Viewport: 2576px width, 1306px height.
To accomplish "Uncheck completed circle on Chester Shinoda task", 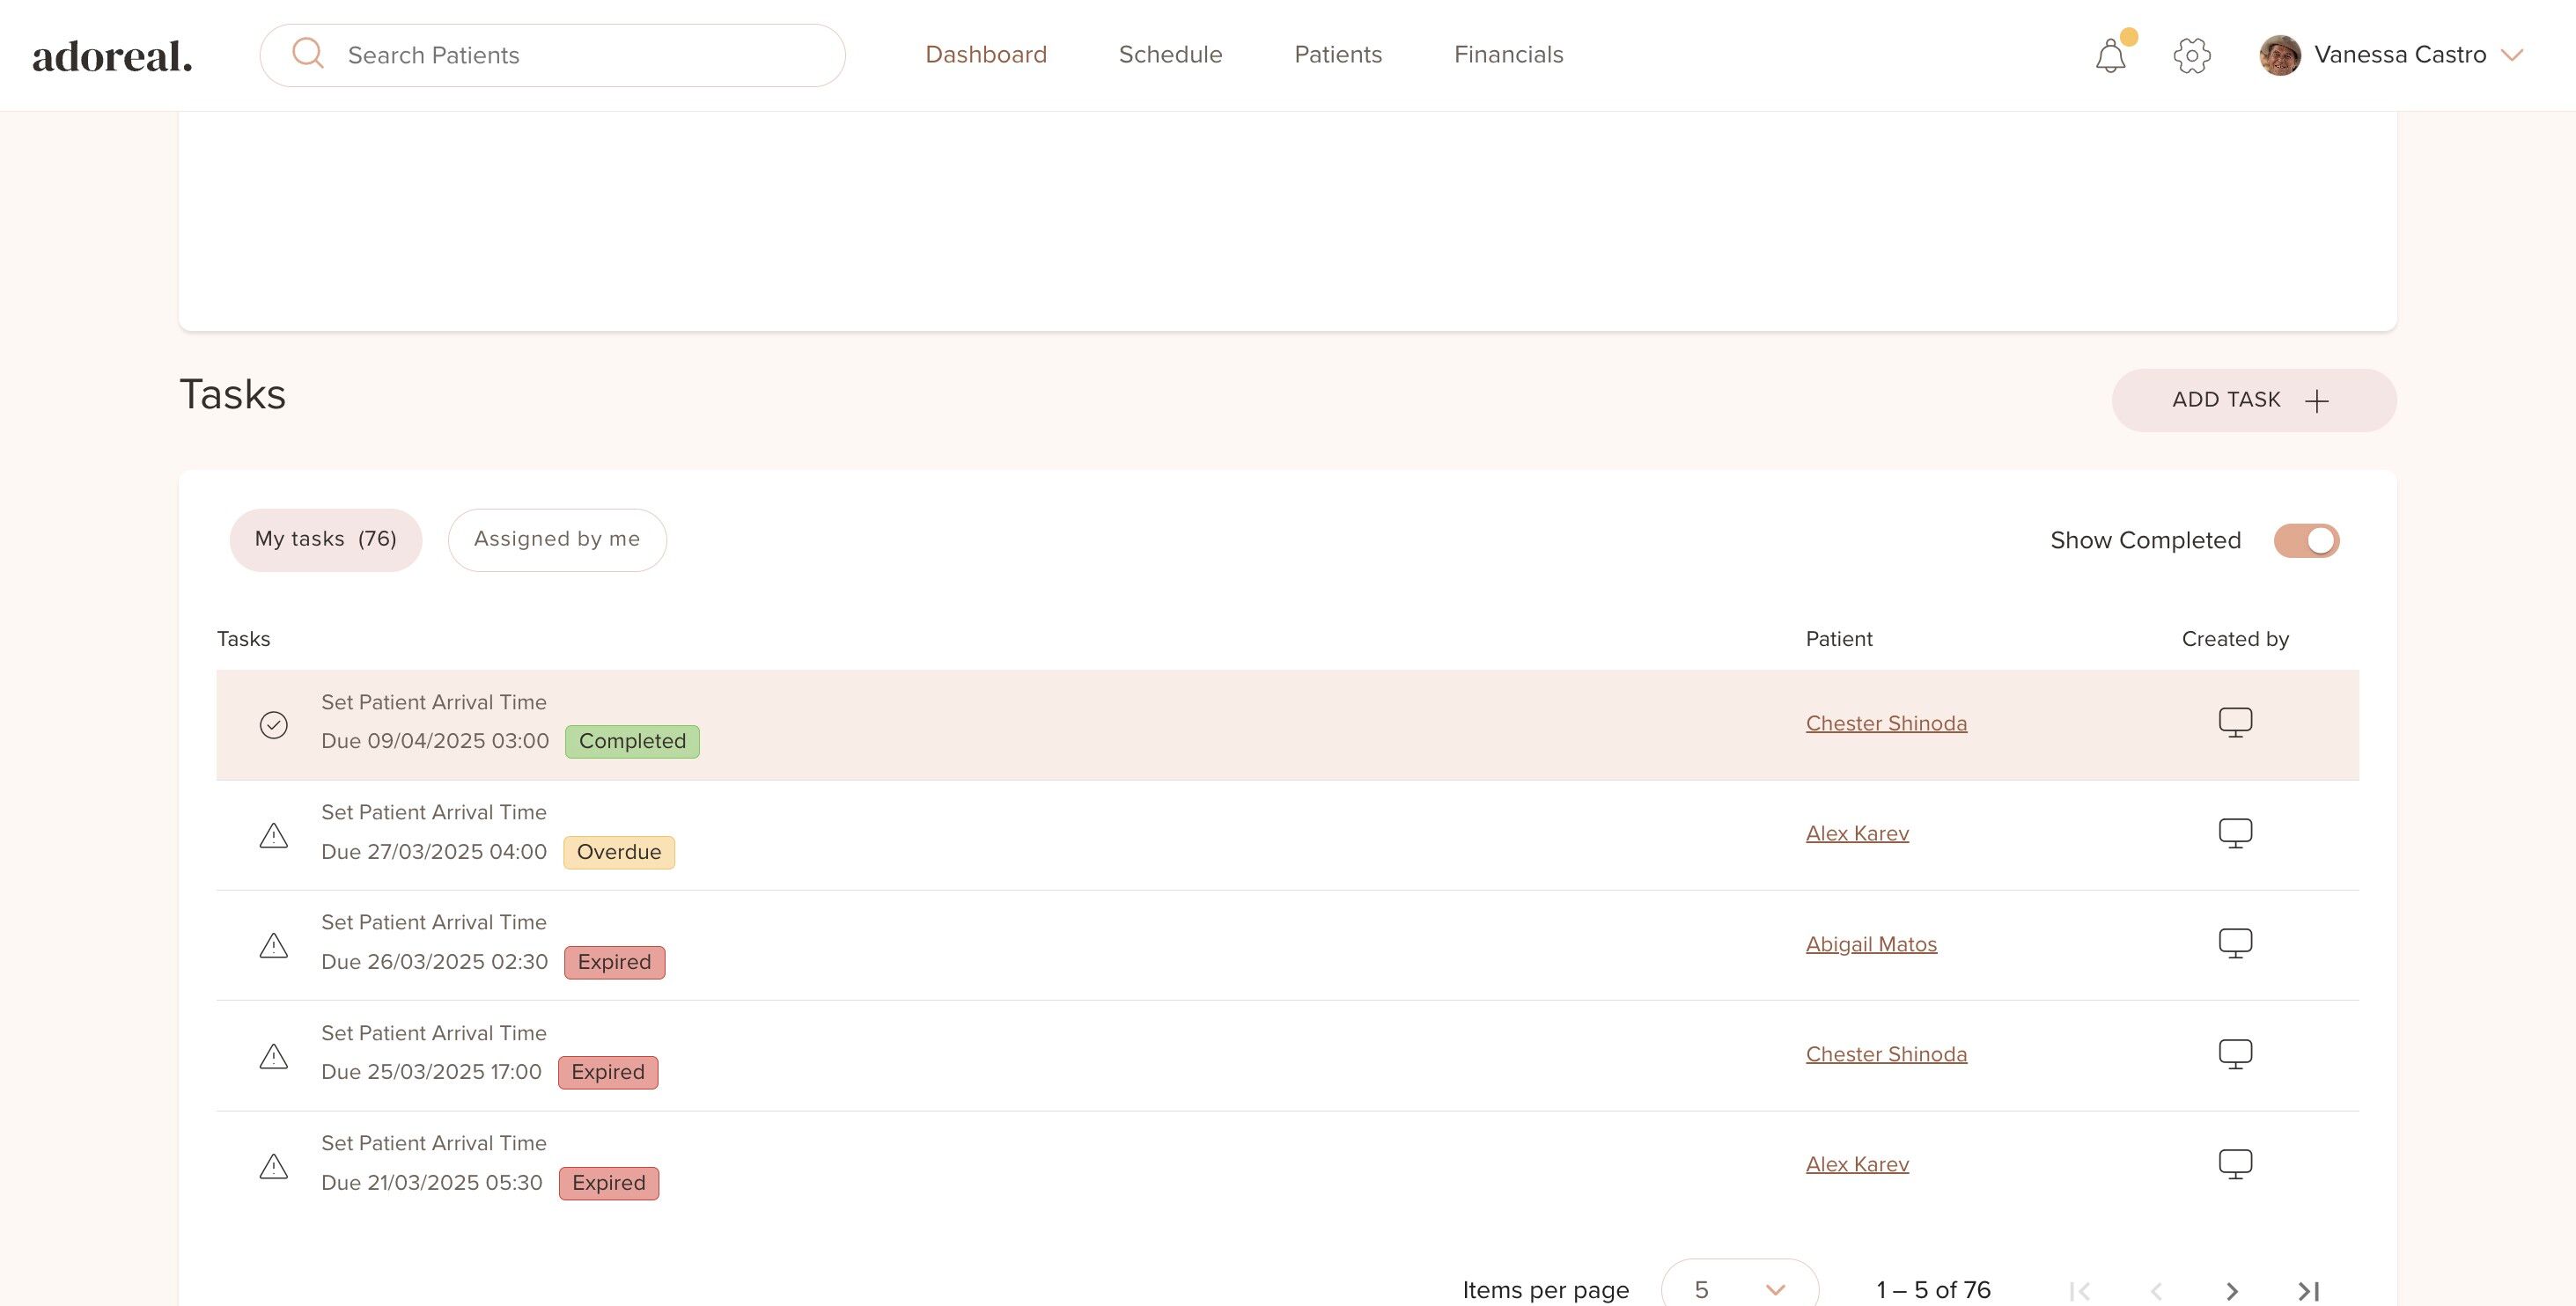I will tap(273, 725).
